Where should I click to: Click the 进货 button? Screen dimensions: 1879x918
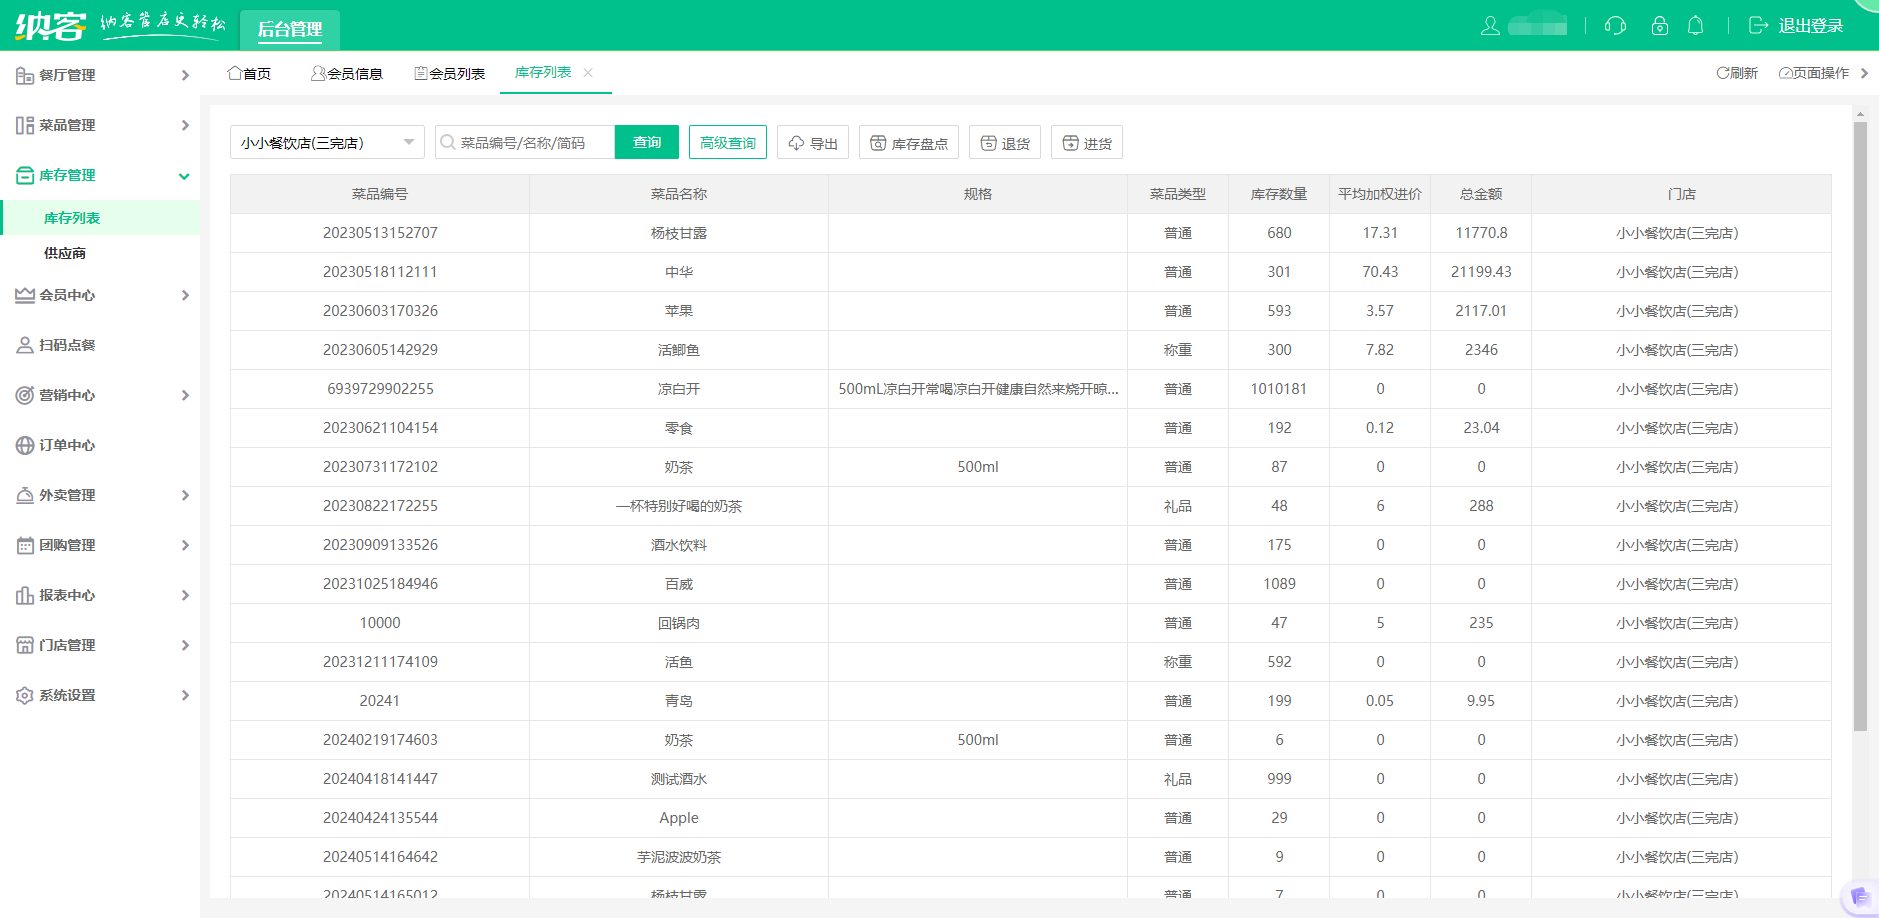pyautogui.click(x=1087, y=142)
